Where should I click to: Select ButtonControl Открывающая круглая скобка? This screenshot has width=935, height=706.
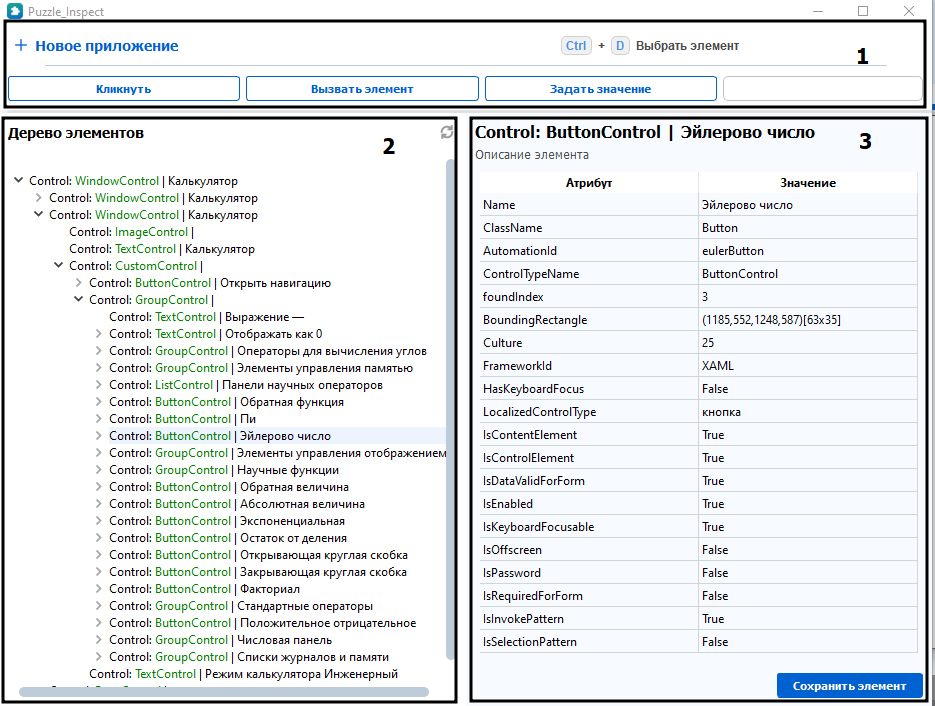[258, 555]
